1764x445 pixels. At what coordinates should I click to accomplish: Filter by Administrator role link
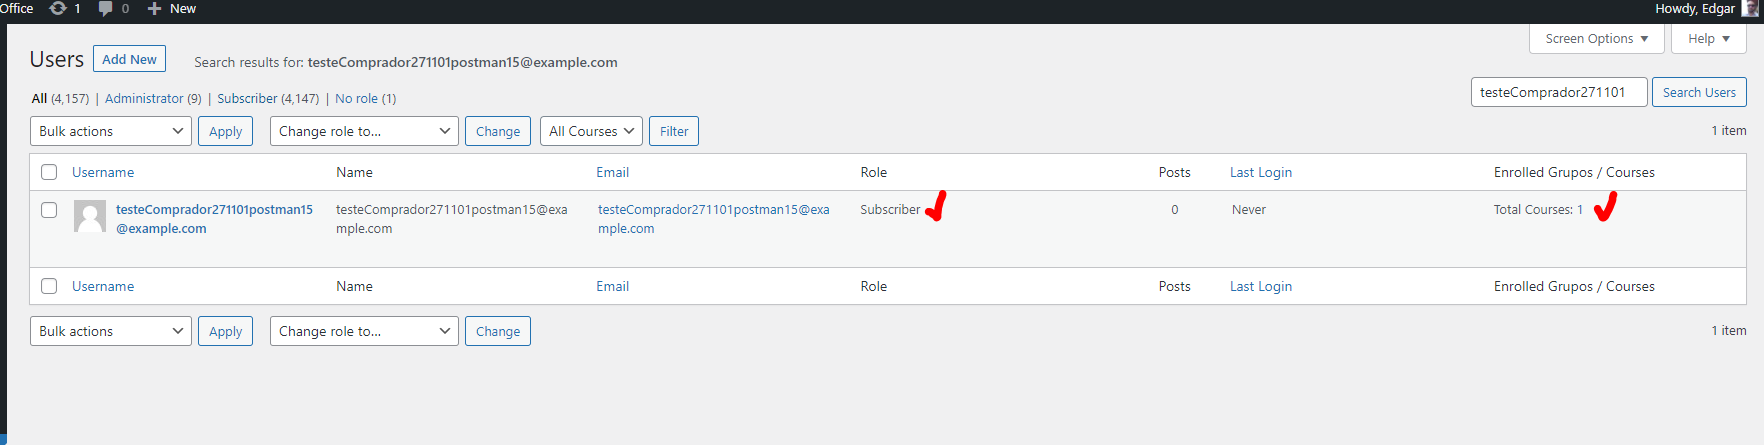tap(144, 98)
